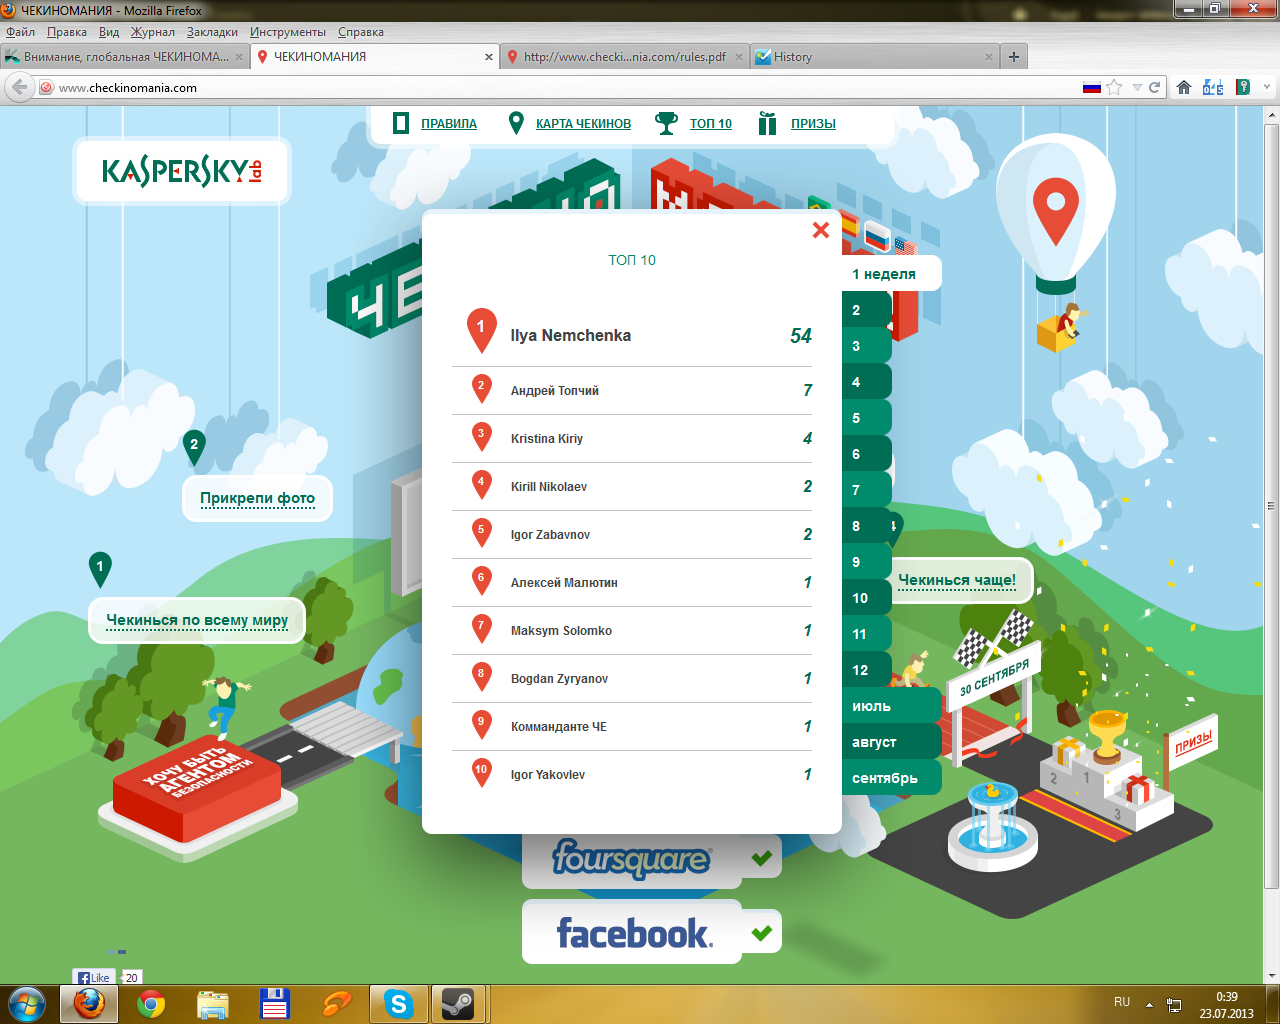Click the Kaspersky lab logo
Viewport: 1280px width, 1024px height.
pos(182,171)
